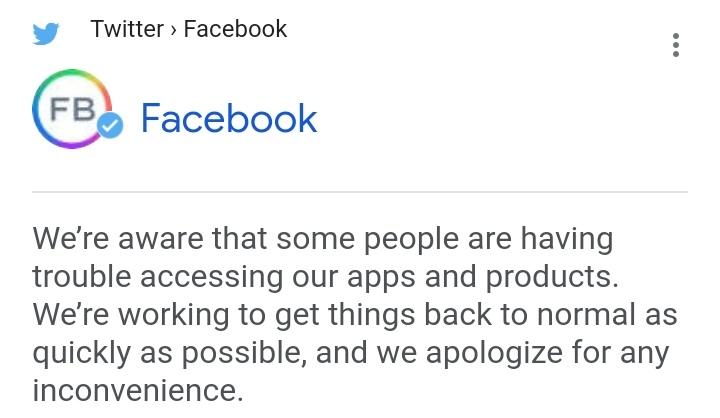Image resolution: width=720 pixels, height=418 pixels.
Task: Open the large blue Facebook title link
Action: pyautogui.click(x=228, y=119)
